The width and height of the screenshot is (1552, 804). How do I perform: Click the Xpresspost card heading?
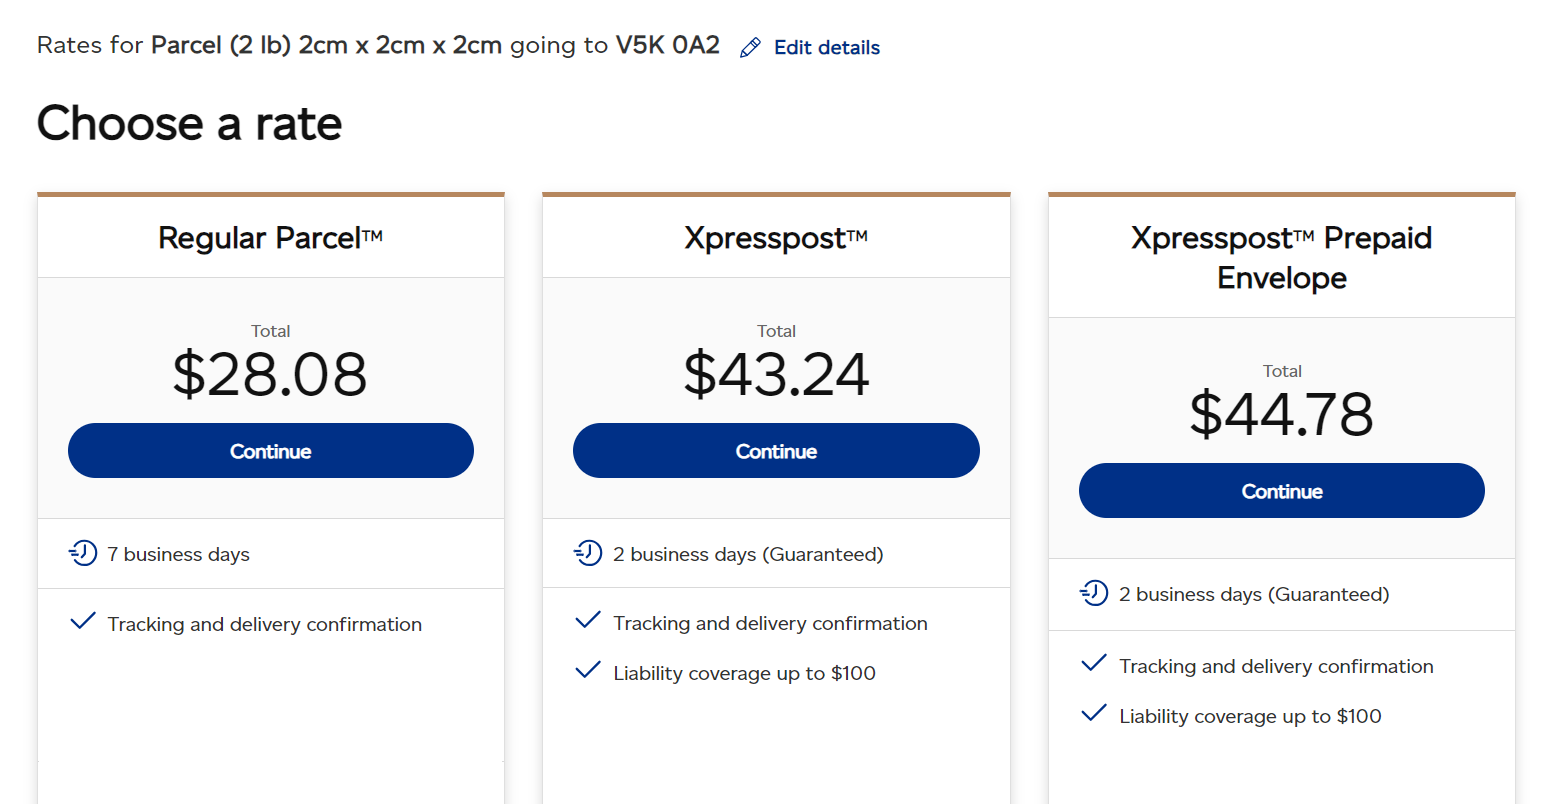pyautogui.click(x=776, y=238)
